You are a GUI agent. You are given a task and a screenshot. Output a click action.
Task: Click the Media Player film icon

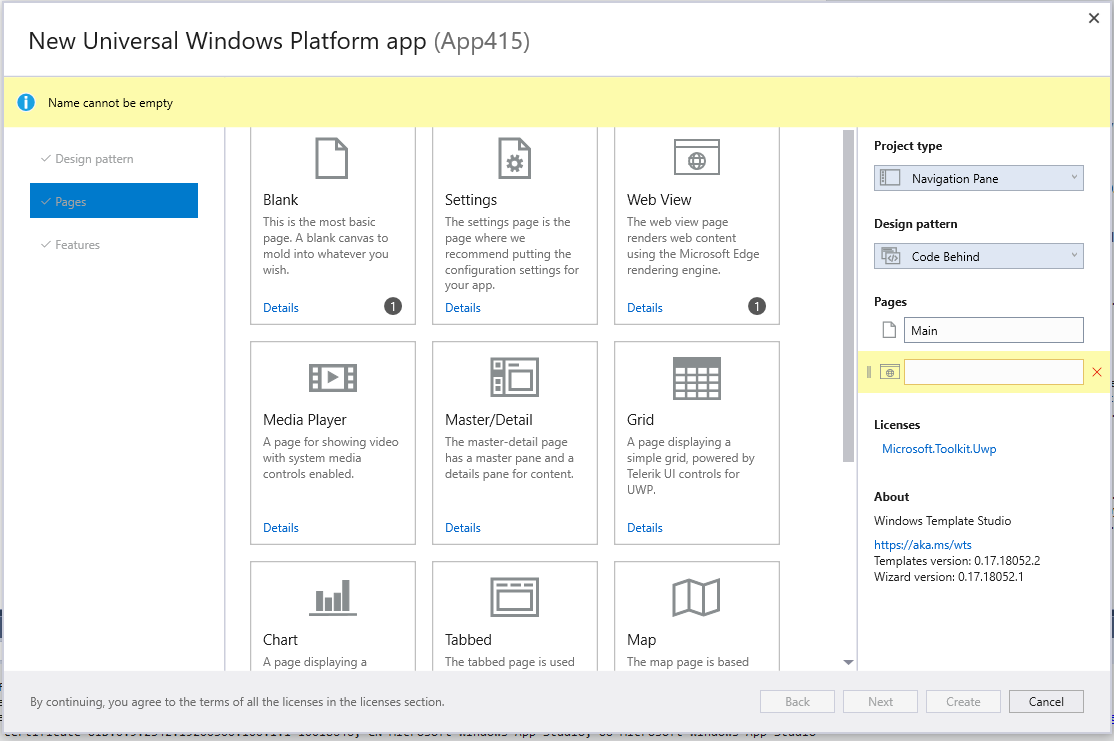coord(332,377)
